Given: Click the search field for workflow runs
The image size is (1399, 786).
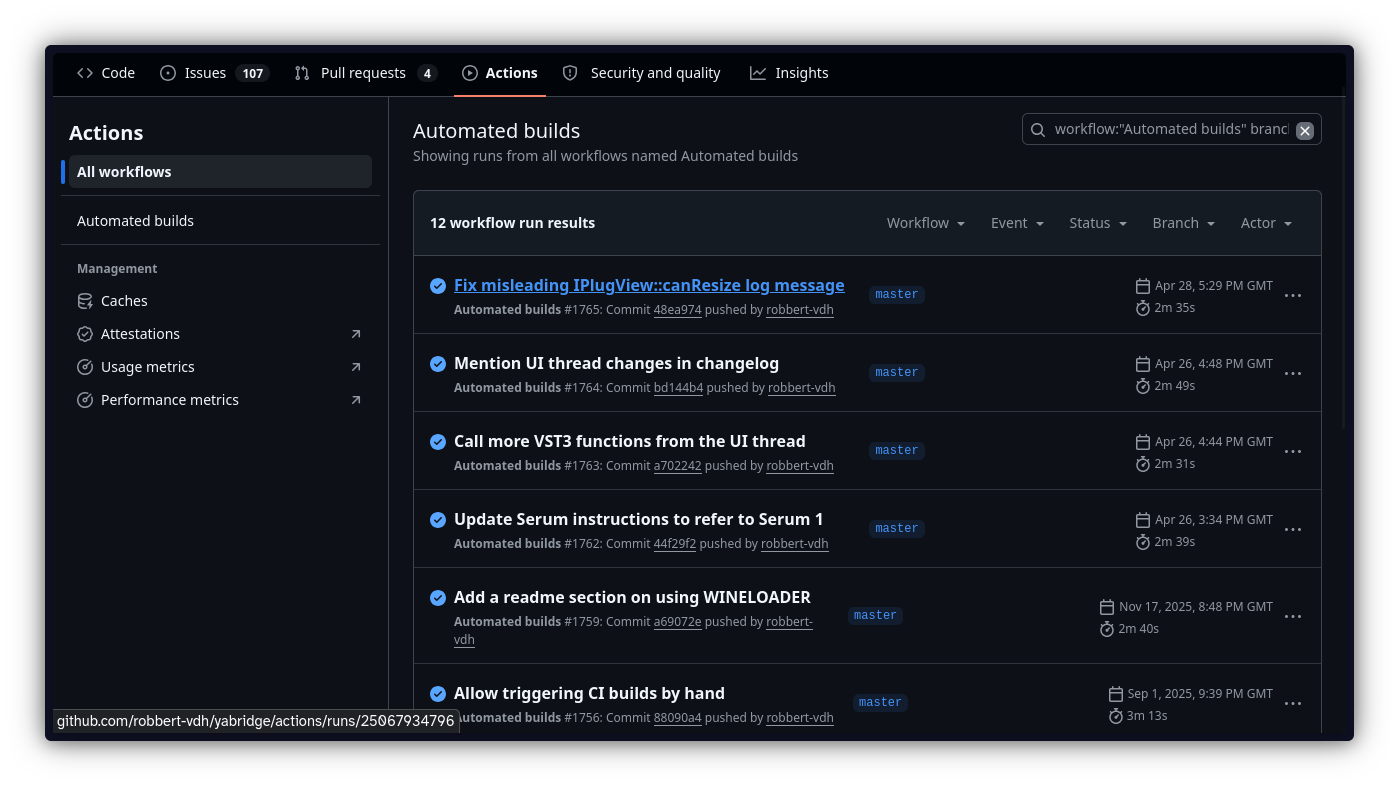Looking at the screenshot, I should (1170, 130).
